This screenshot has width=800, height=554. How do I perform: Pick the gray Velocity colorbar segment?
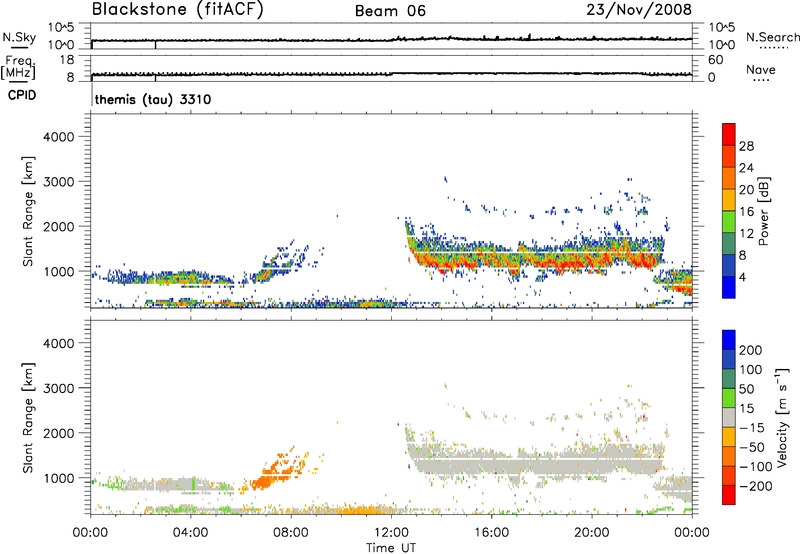coord(729,417)
